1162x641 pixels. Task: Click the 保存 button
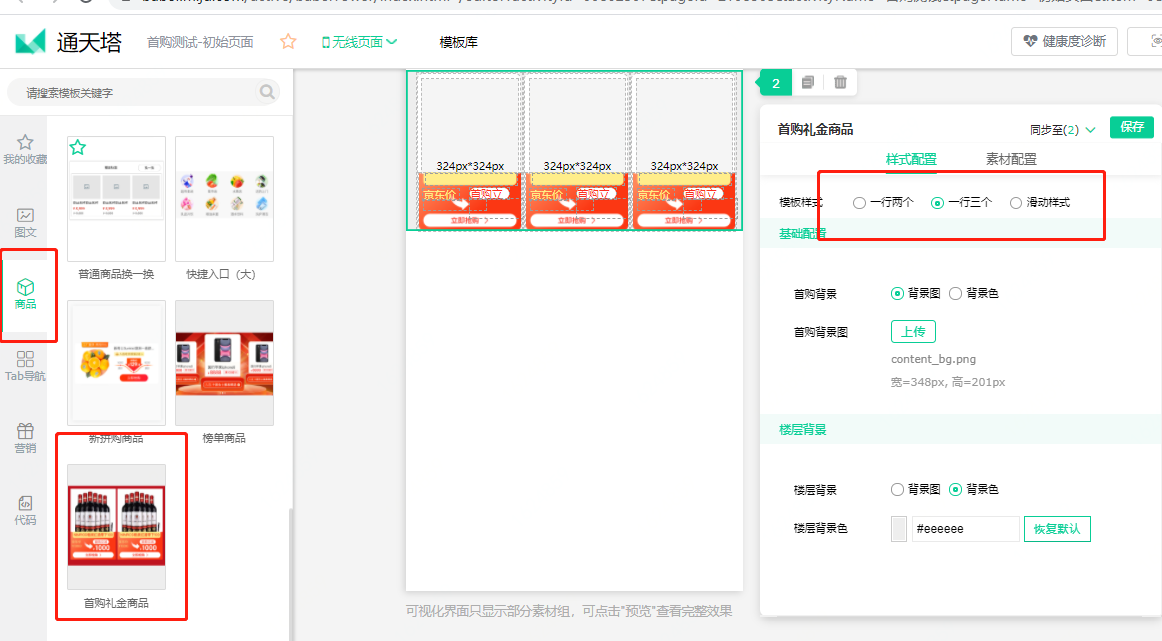click(1133, 128)
